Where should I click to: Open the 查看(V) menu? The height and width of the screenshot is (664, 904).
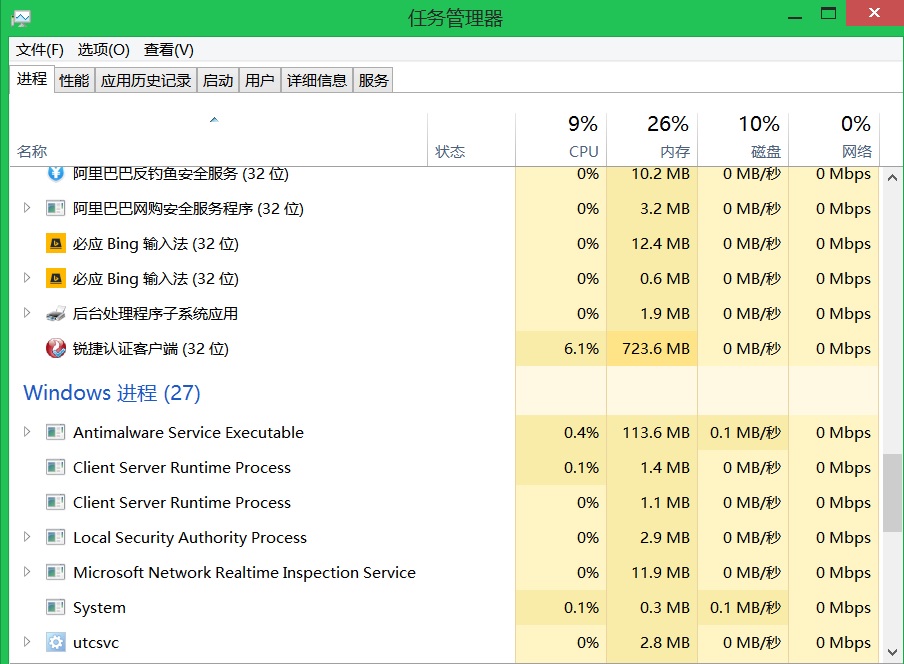[168, 50]
